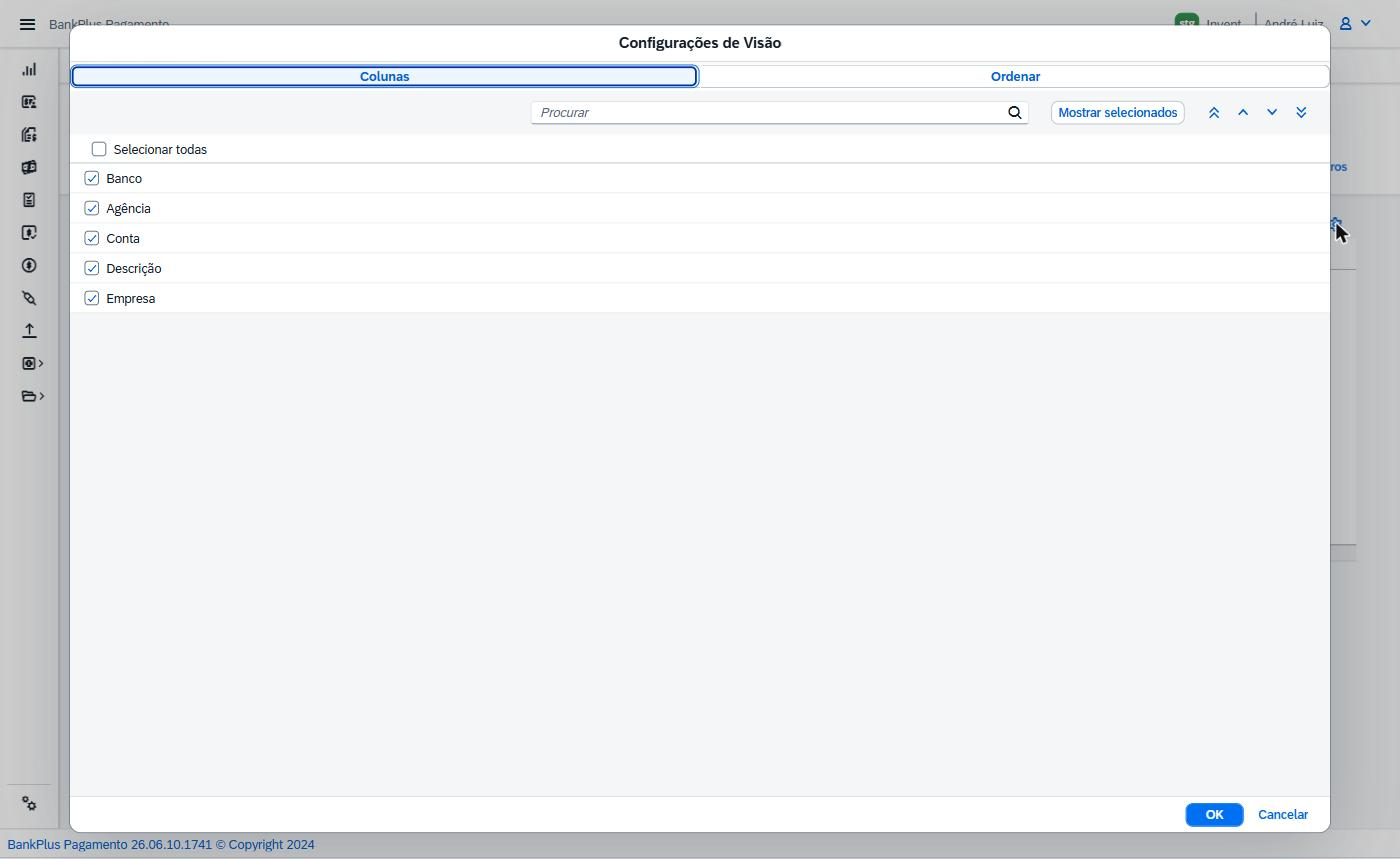
Task: Select the documents with dollar sidebar icon
Action: pyautogui.click(x=29, y=134)
